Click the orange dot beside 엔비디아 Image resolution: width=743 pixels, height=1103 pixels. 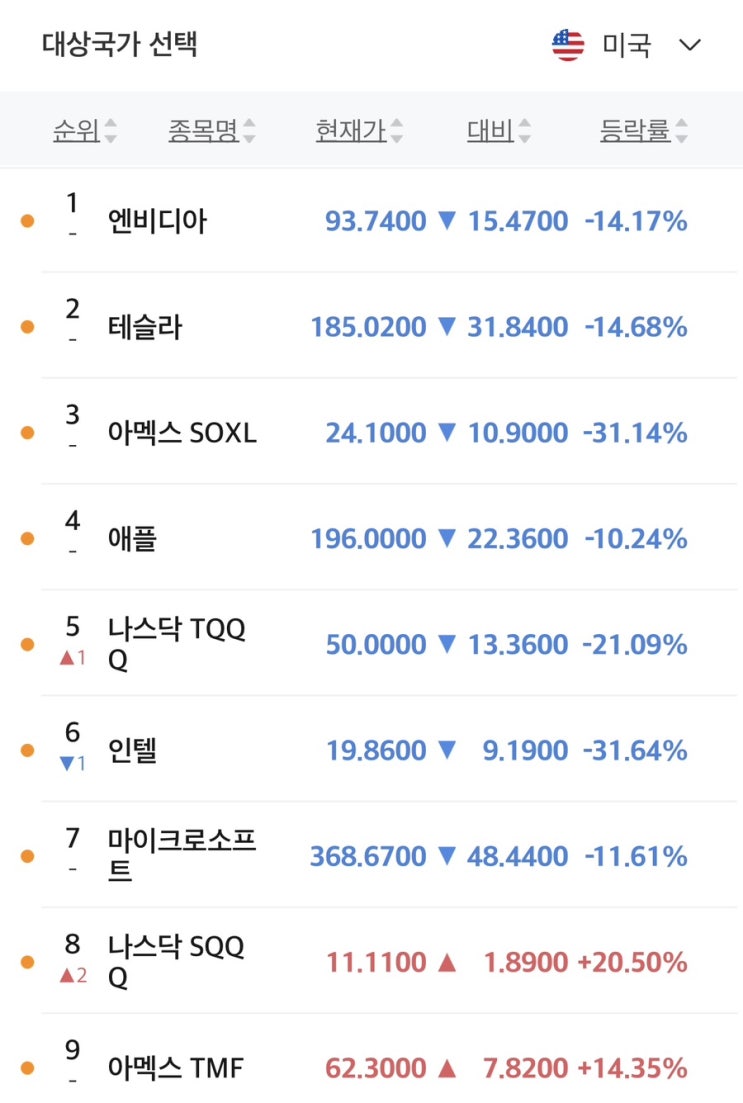coord(27,221)
